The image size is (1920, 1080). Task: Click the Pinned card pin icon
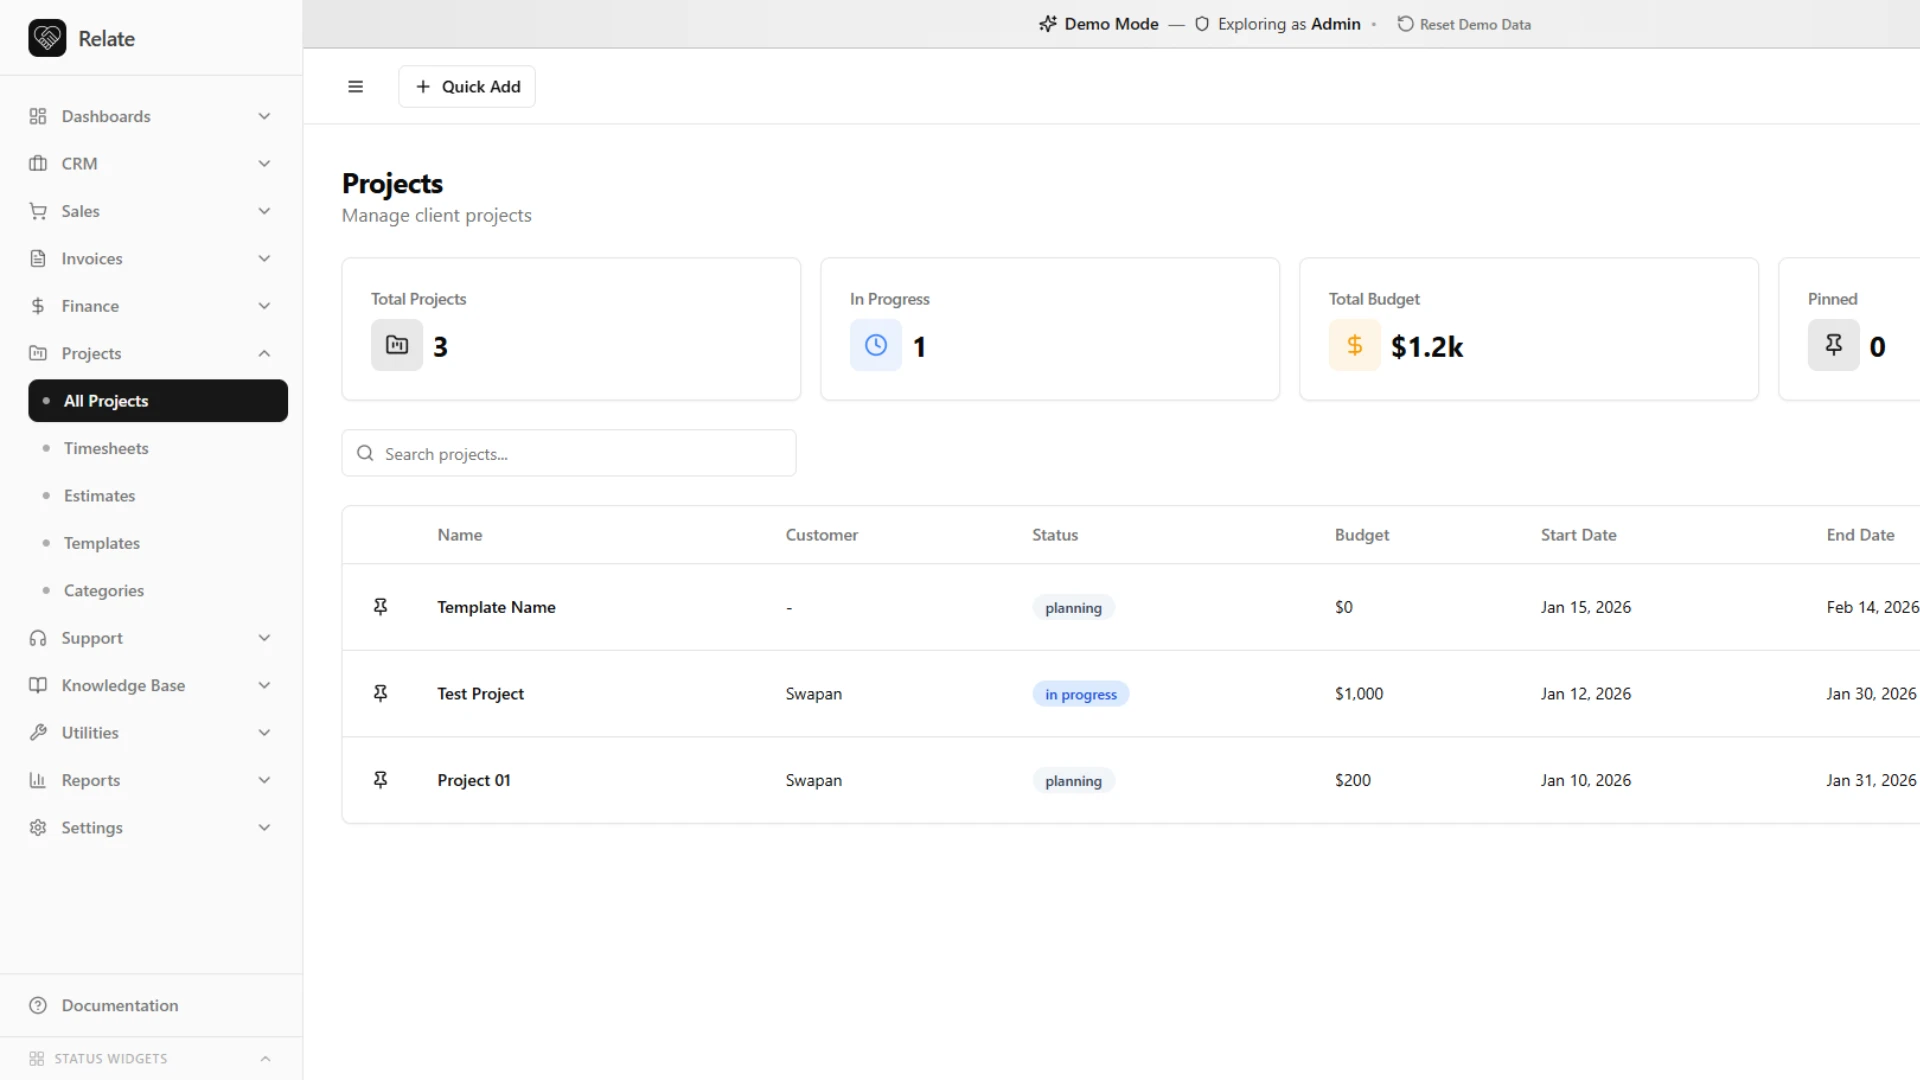tap(1834, 345)
